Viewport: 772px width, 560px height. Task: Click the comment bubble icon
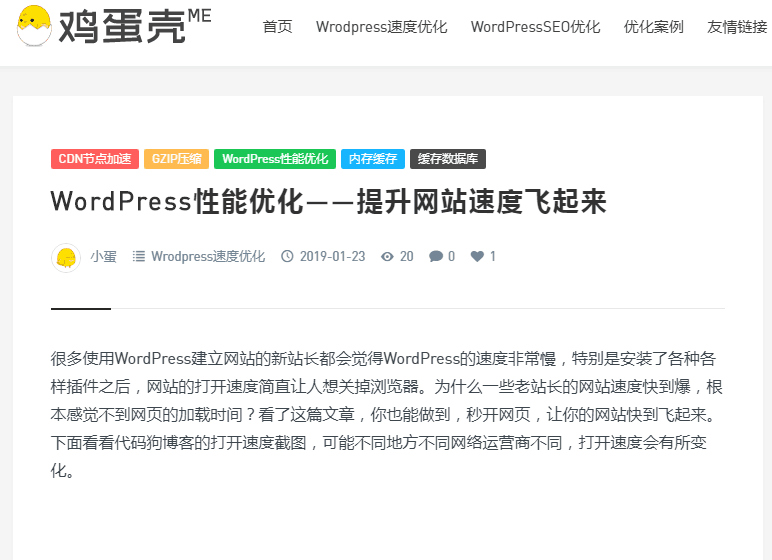tap(436, 256)
